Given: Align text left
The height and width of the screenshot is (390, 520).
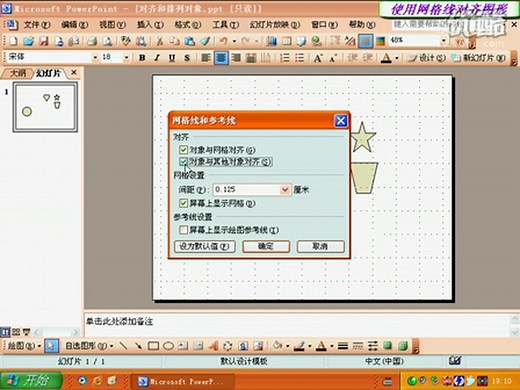Looking at the screenshot, I should point(206,58).
